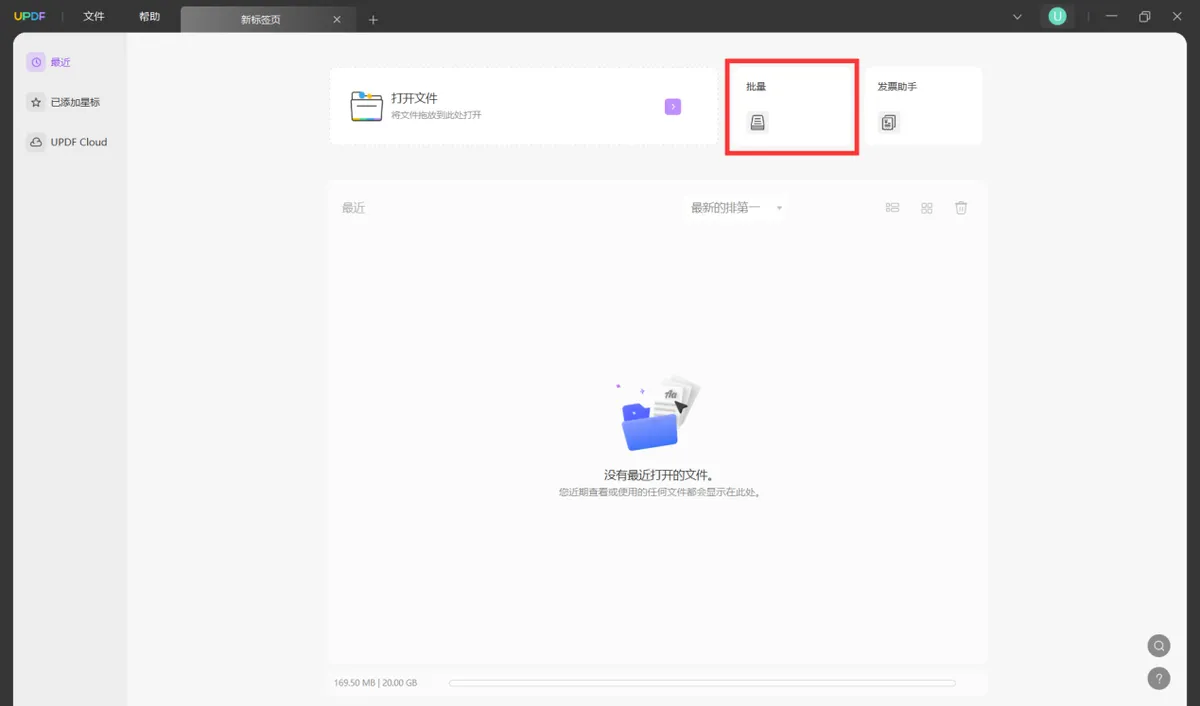Open the 文件 menu
This screenshot has width=1200, height=706.
click(94, 17)
